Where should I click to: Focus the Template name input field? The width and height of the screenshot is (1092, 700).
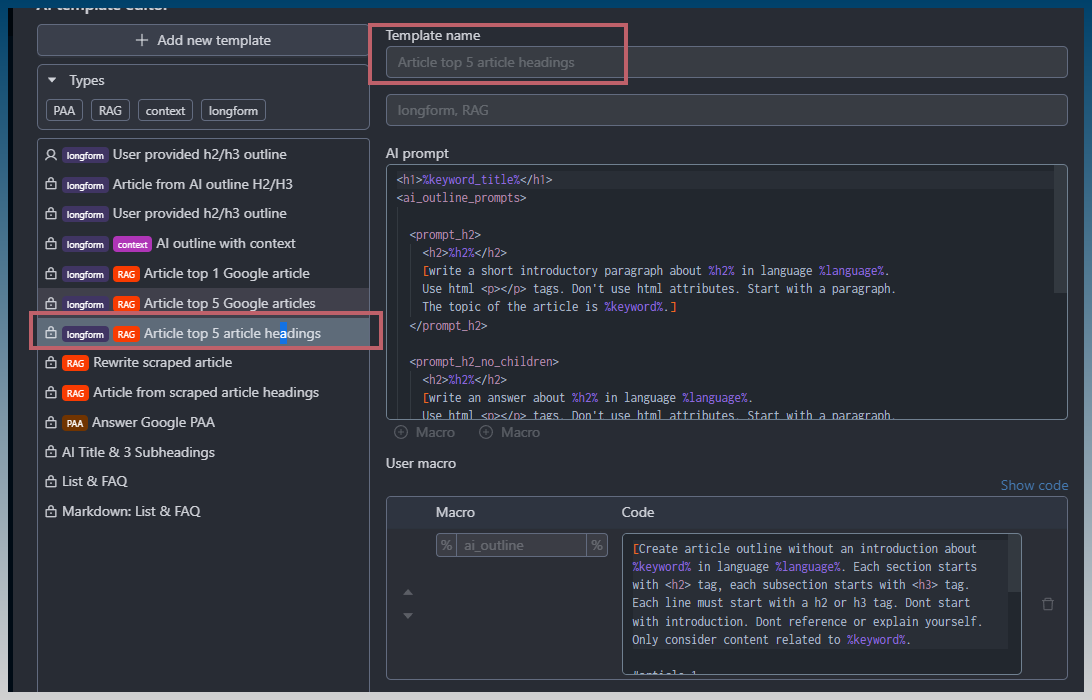(726, 63)
